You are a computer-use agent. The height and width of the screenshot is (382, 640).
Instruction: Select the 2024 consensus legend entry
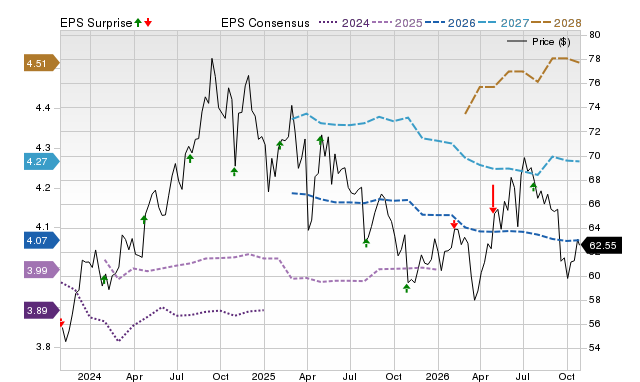(x=344, y=23)
